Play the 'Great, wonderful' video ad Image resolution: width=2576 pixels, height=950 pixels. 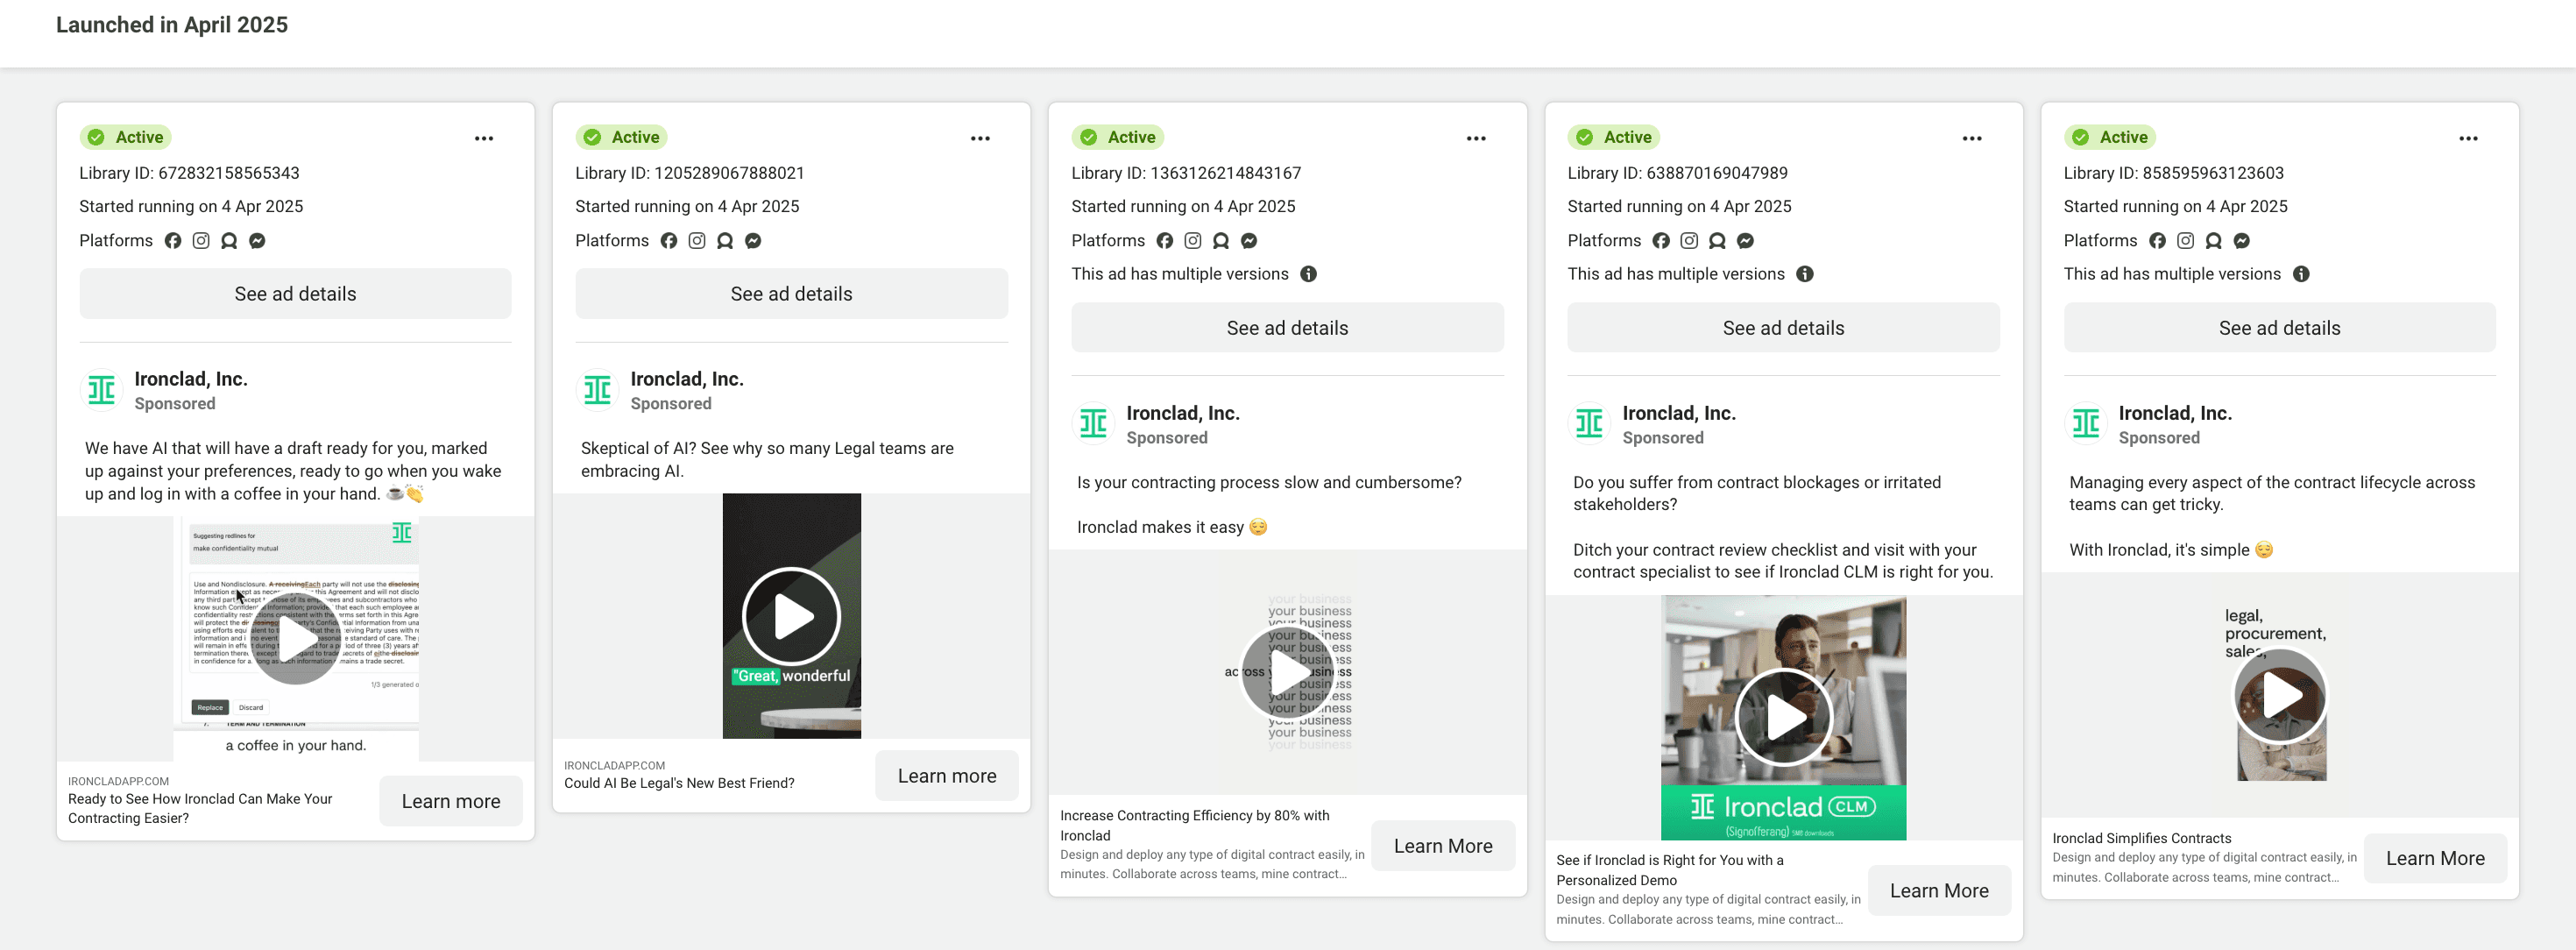(791, 616)
